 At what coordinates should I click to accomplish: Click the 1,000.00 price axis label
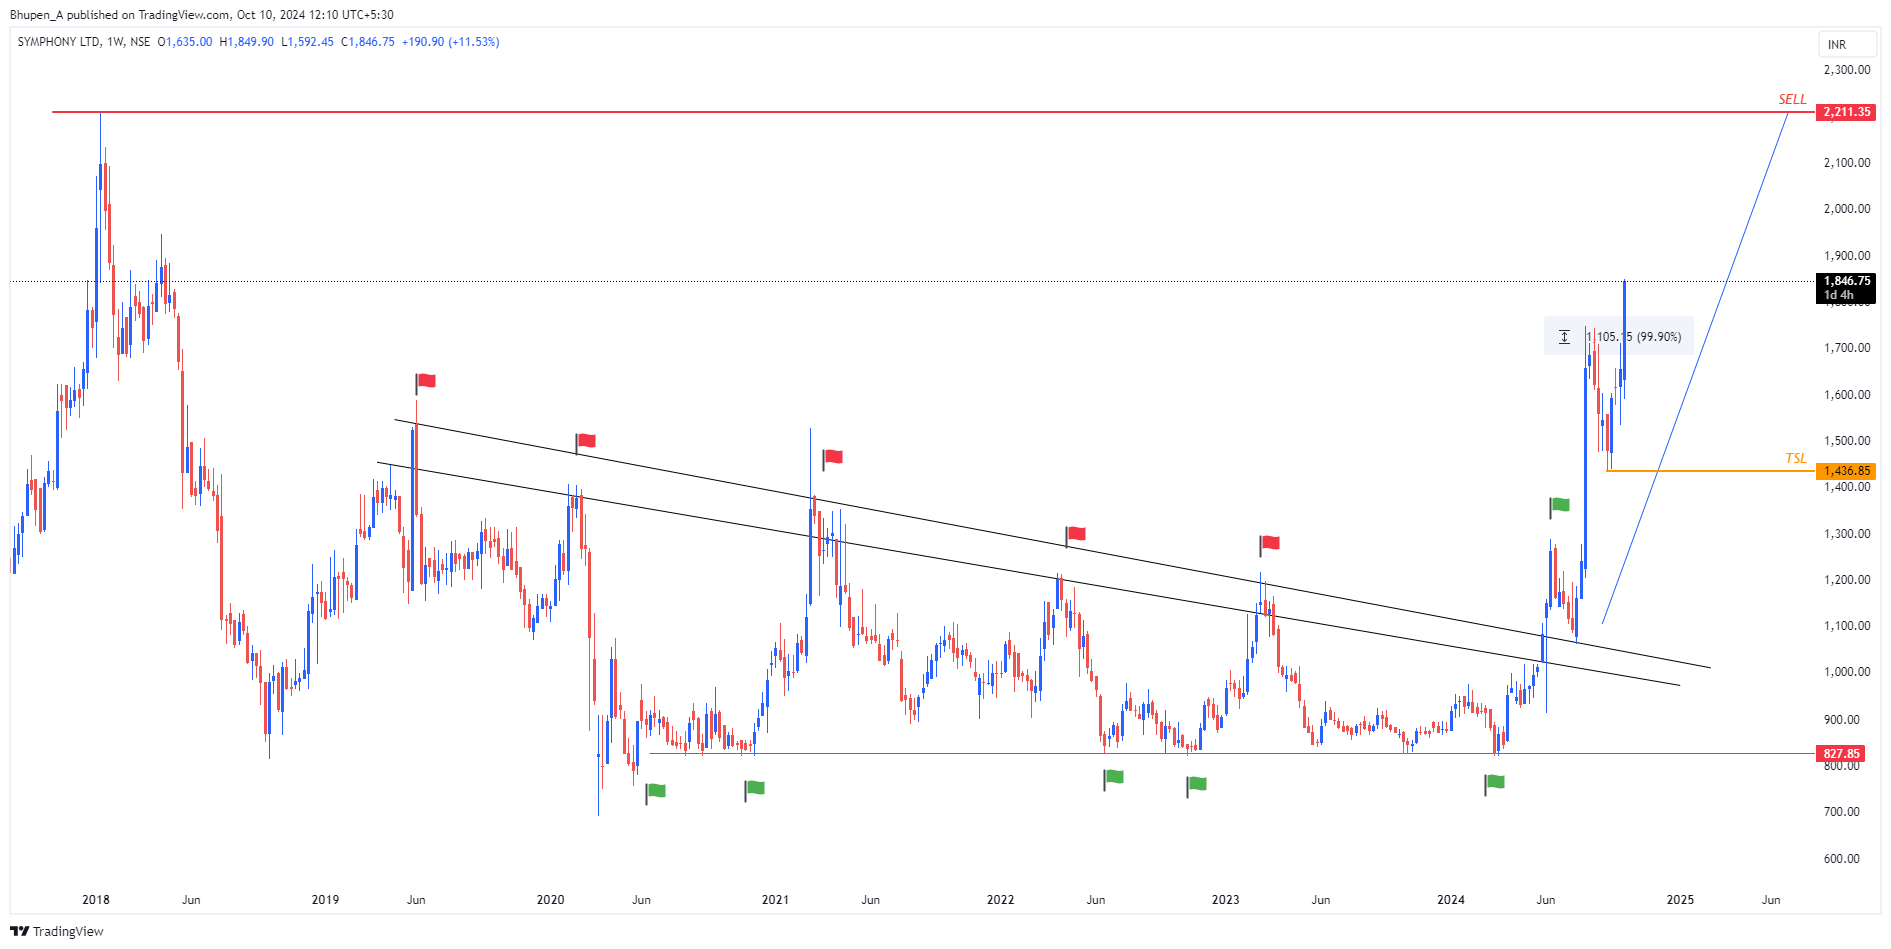coord(1847,672)
